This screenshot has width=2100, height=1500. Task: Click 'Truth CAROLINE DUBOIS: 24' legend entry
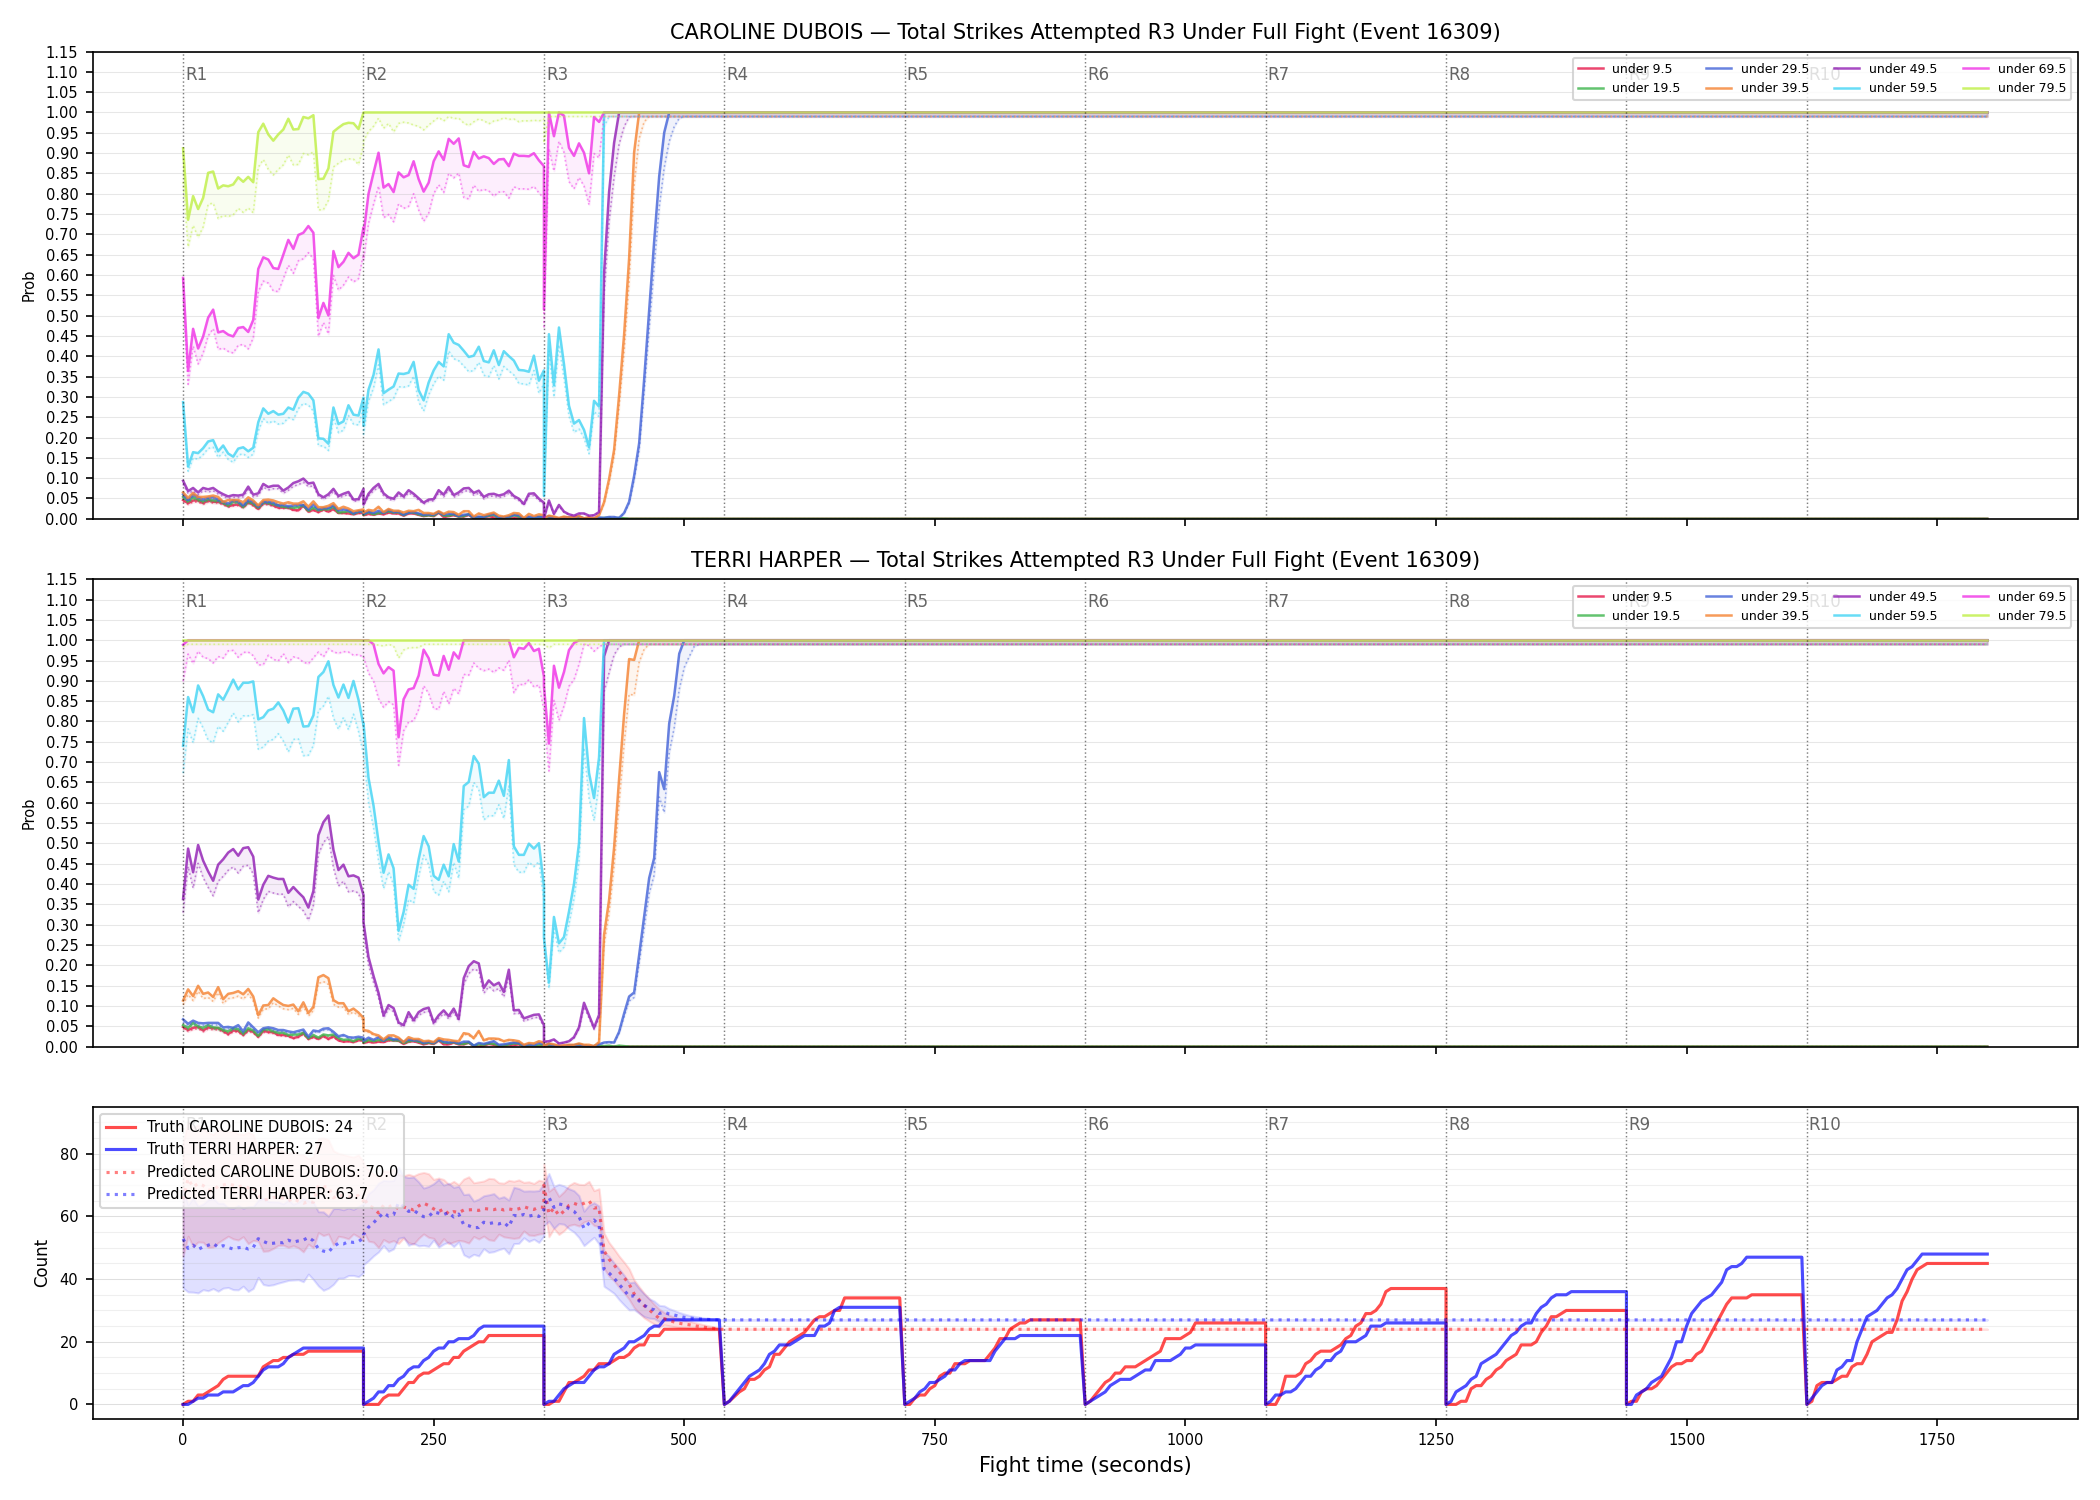click(229, 1126)
